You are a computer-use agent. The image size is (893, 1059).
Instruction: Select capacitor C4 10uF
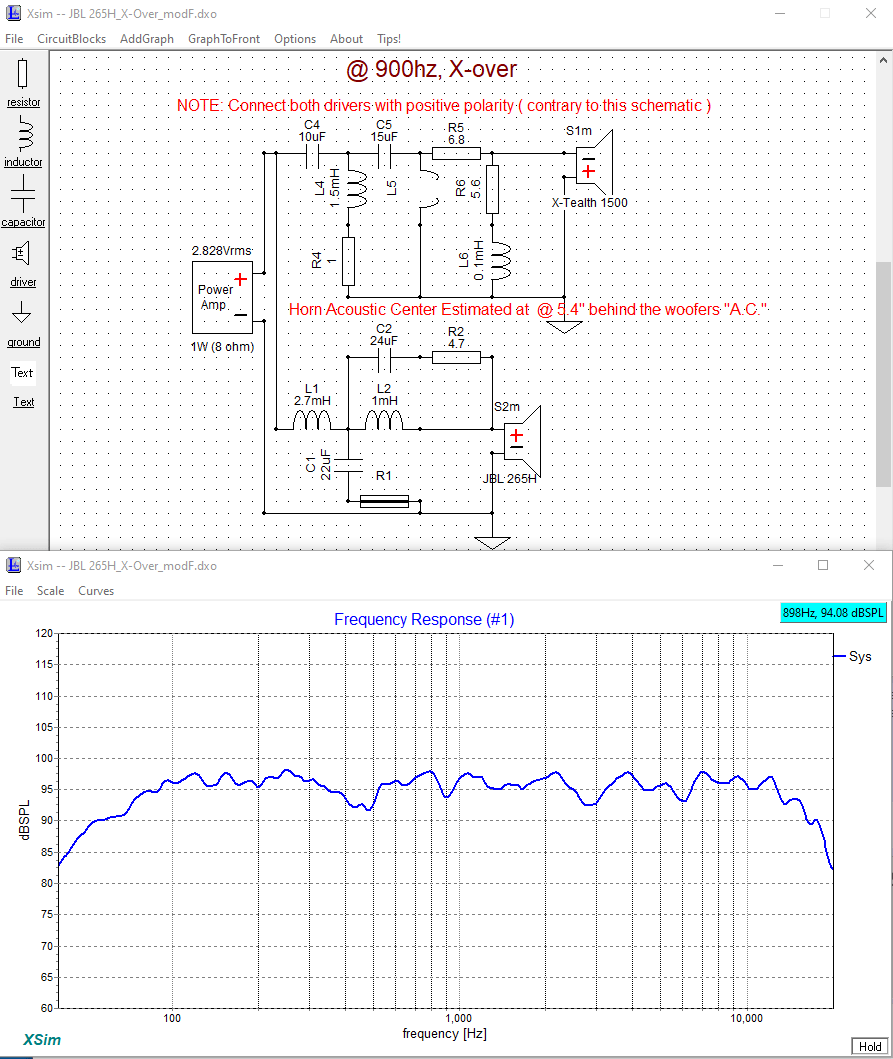(312, 155)
